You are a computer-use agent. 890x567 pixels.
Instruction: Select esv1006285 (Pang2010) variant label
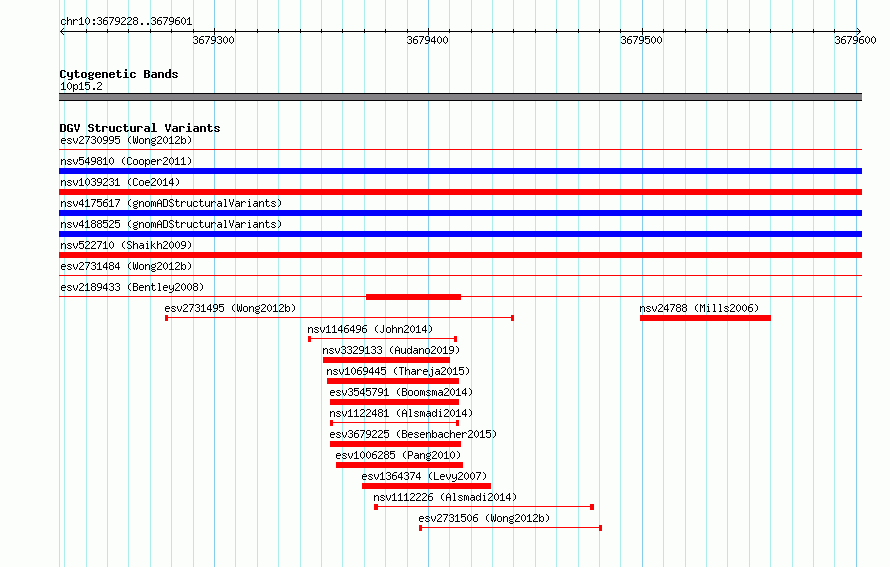click(x=398, y=455)
